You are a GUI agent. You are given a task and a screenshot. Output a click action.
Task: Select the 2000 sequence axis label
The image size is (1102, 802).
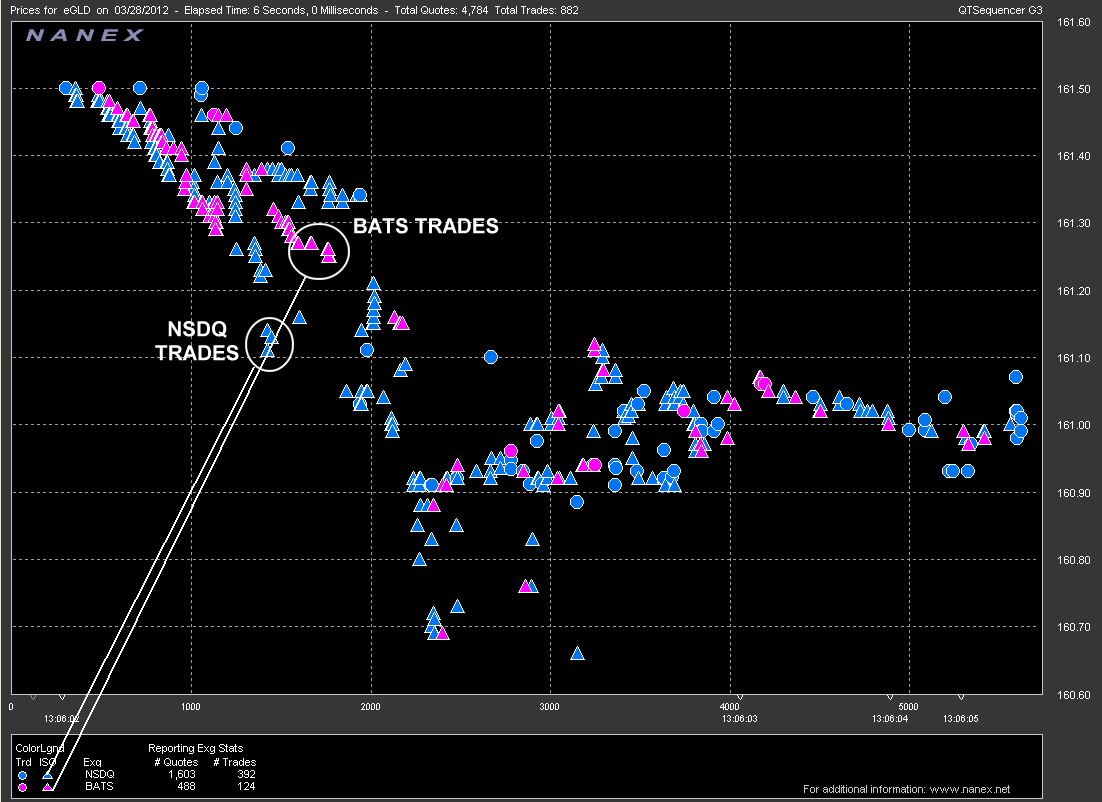(370, 706)
